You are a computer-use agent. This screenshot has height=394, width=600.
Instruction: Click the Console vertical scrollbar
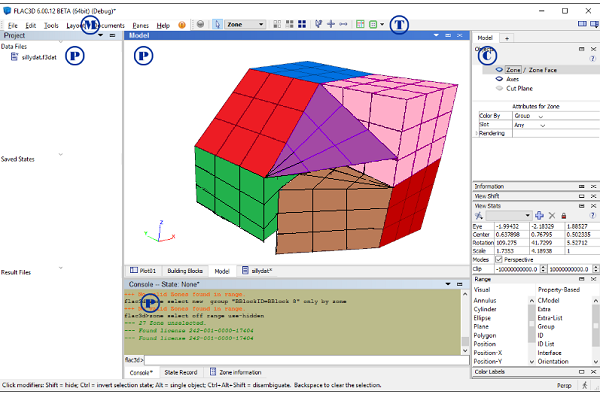click(x=465, y=322)
